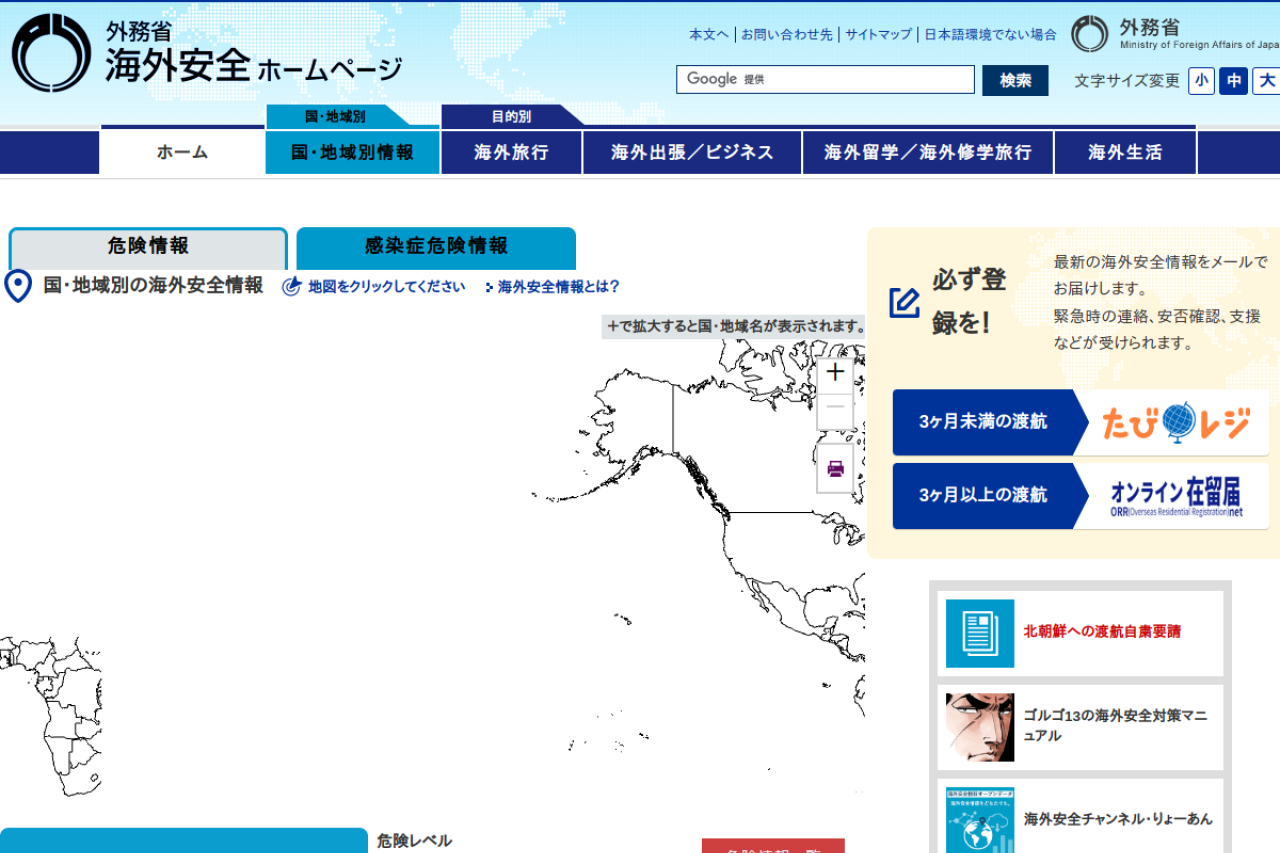The width and height of the screenshot is (1280, 853).
Task: Click Alaska on the world map
Action: [635, 415]
